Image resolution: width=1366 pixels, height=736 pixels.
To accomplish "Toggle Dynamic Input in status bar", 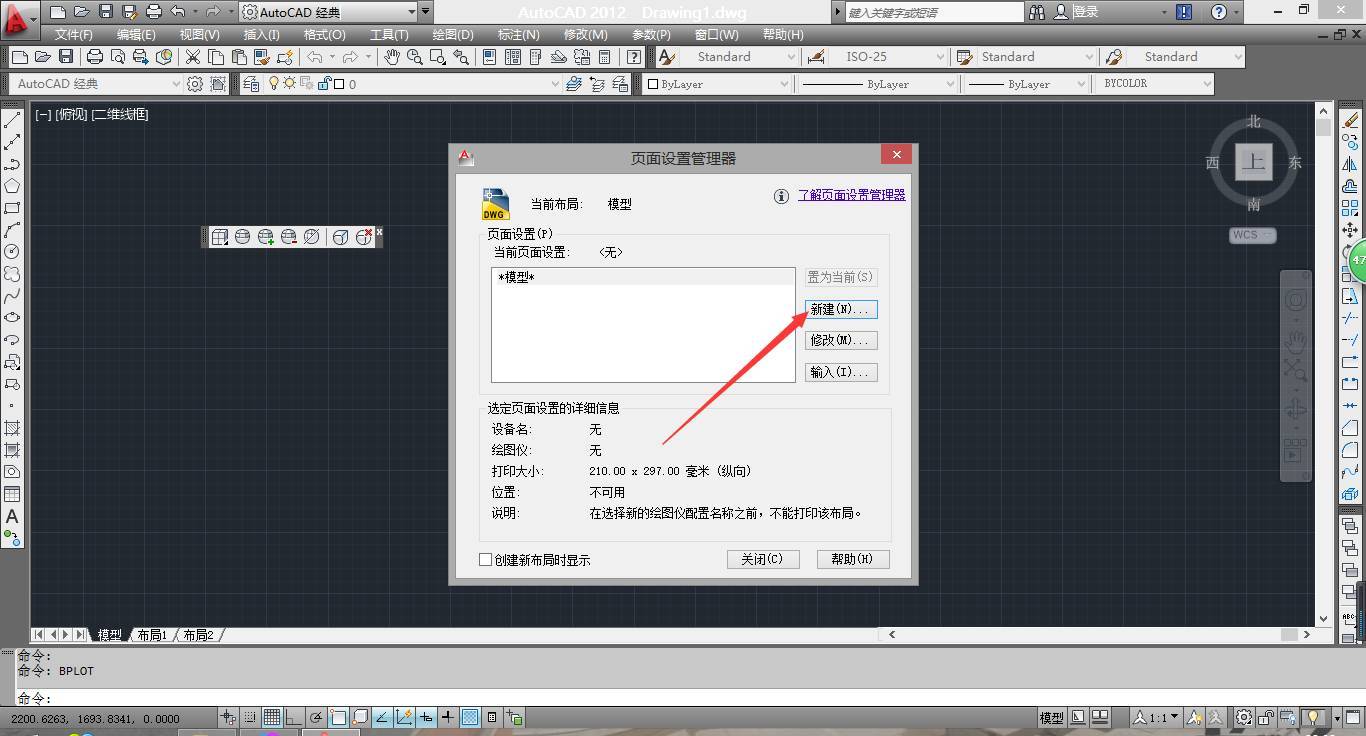I will [426, 717].
